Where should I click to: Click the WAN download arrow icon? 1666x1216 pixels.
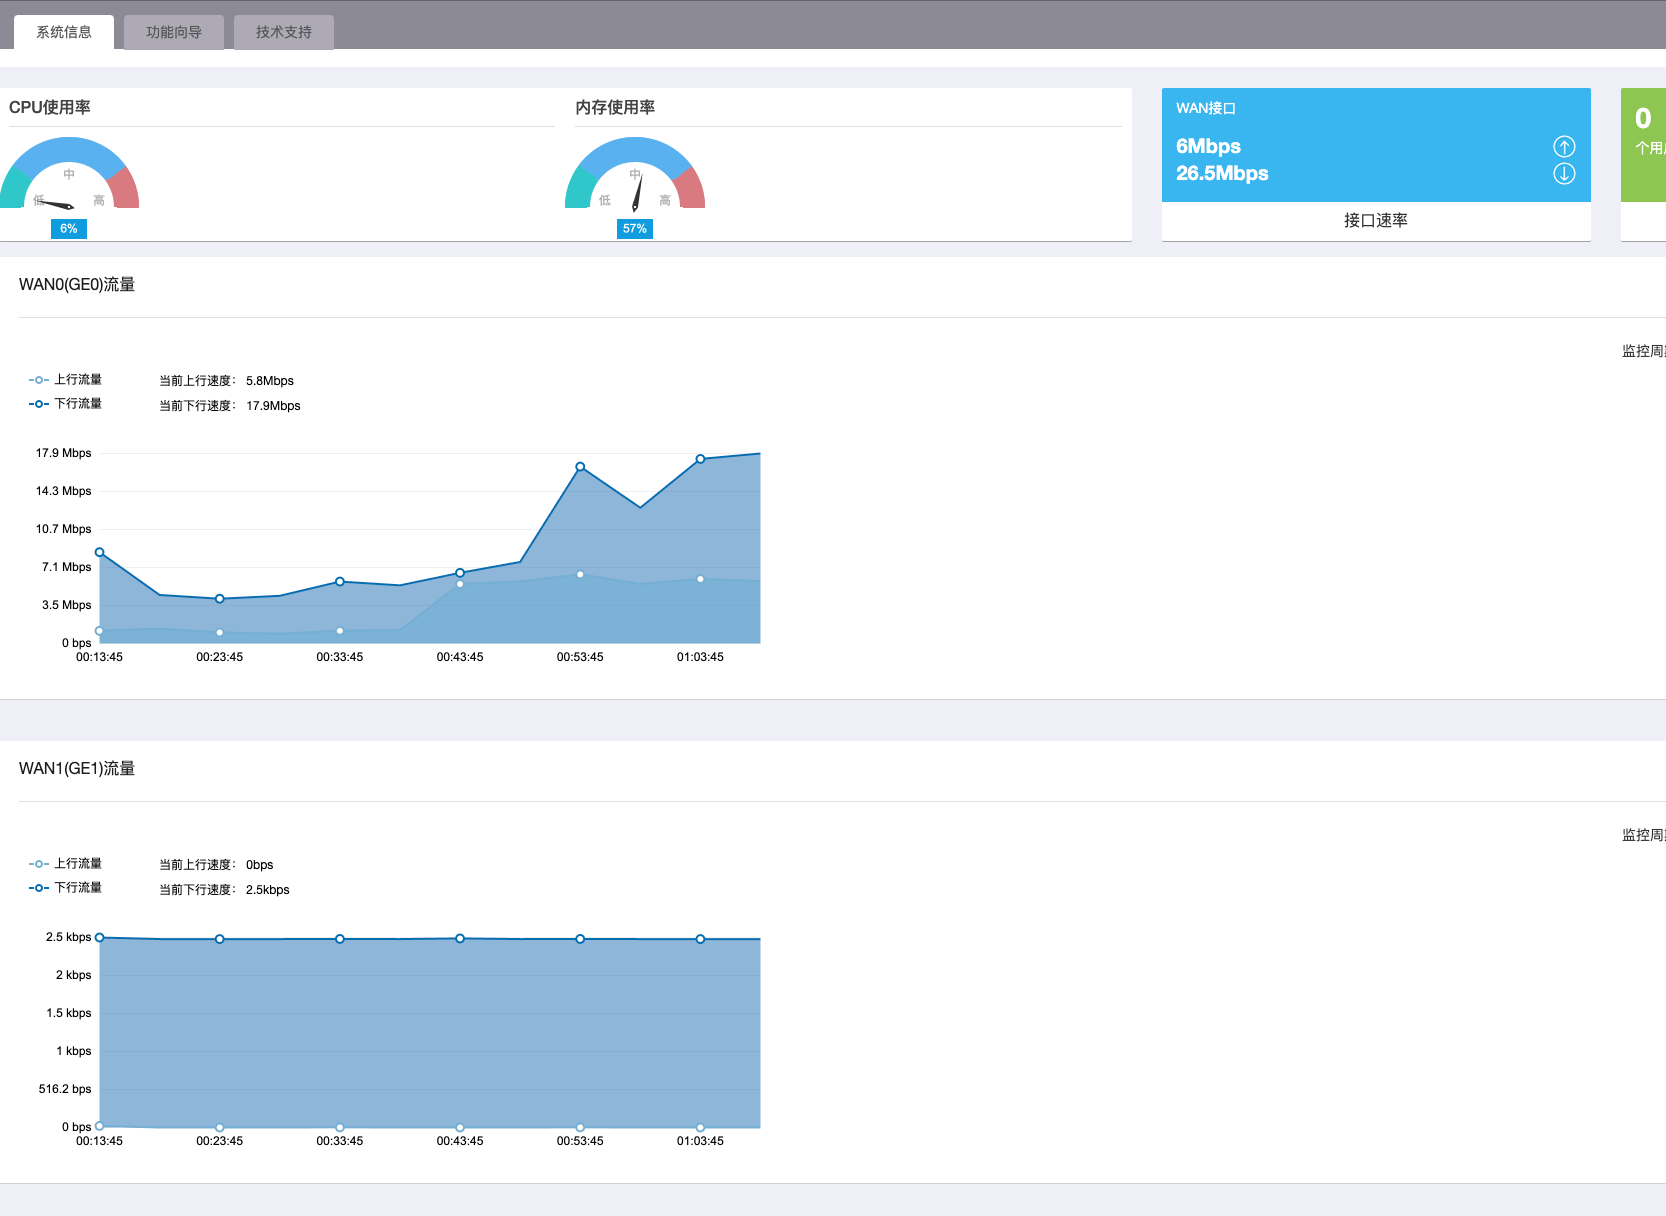pos(1564,174)
